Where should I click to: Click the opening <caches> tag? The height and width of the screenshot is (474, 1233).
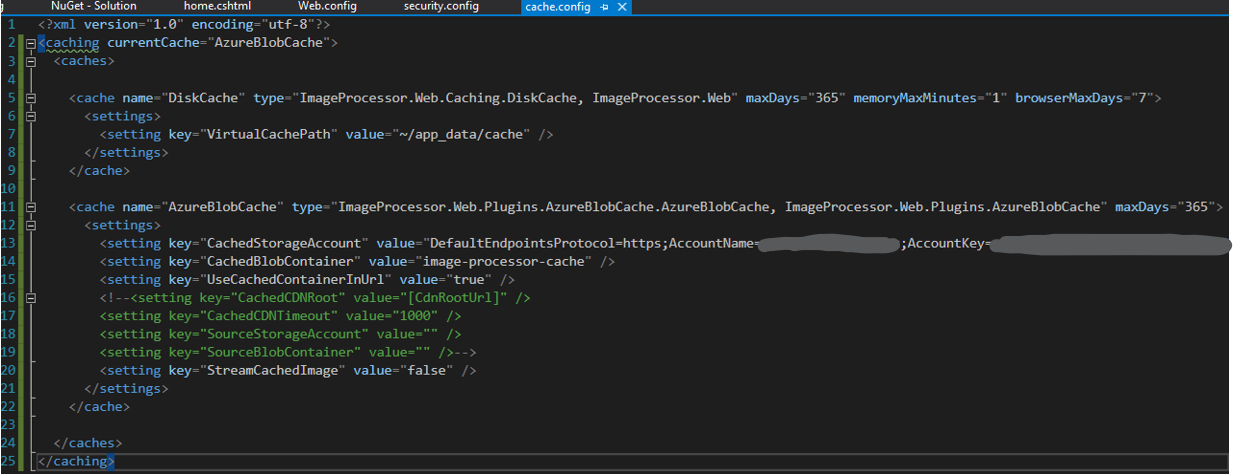(84, 61)
